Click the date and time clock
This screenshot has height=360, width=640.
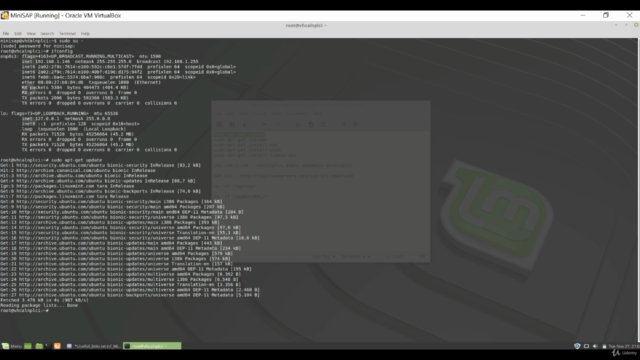point(624,346)
